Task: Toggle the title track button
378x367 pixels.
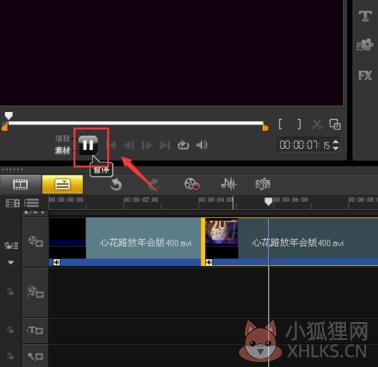Action: pos(35,330)
